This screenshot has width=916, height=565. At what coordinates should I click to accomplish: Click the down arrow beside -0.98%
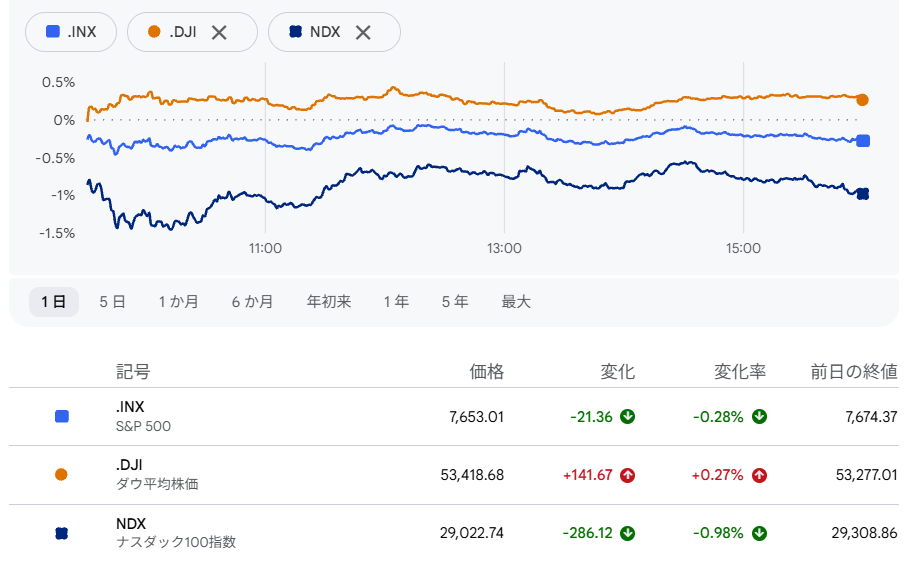[759, 533]
